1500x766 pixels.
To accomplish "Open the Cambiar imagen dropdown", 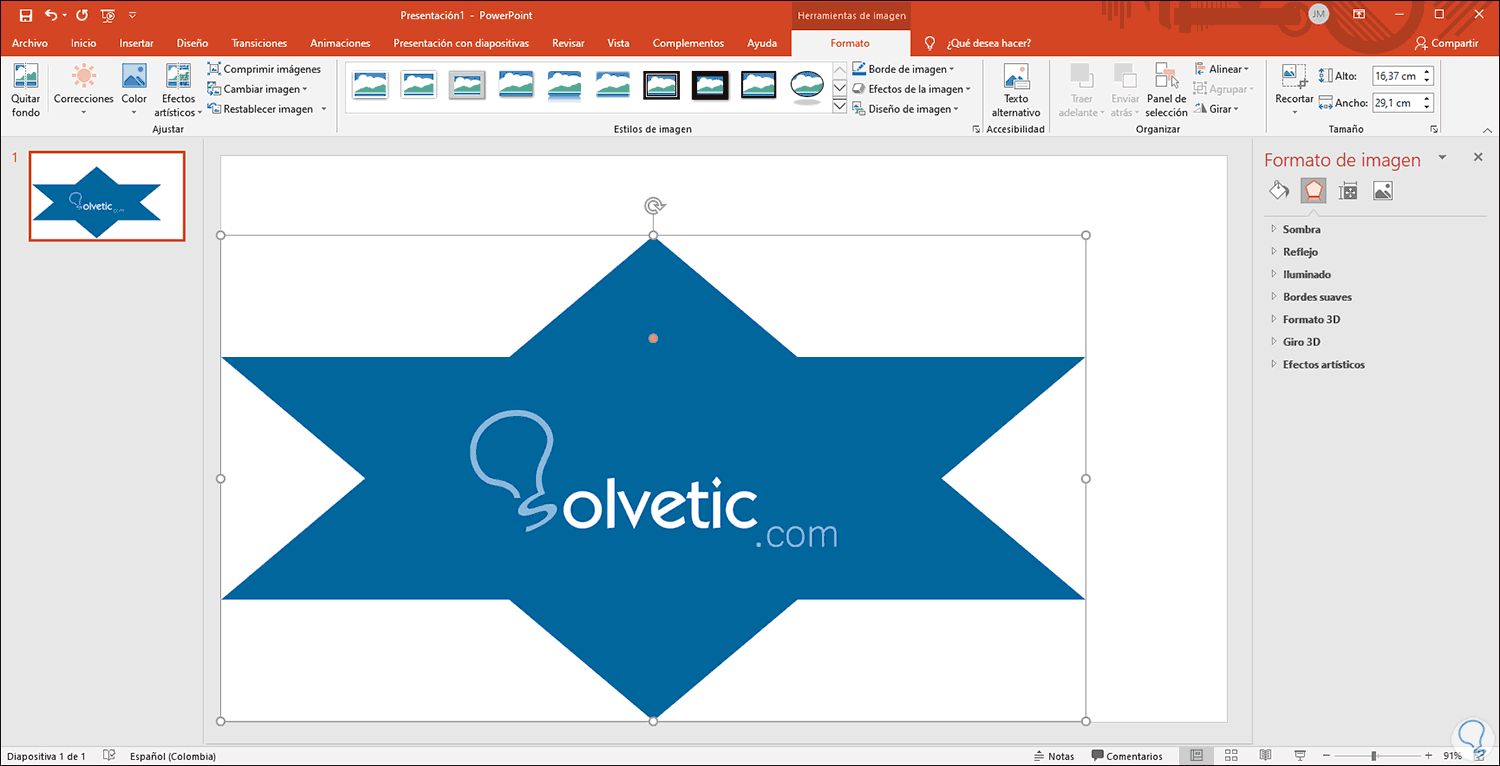I will coord(258,89).
